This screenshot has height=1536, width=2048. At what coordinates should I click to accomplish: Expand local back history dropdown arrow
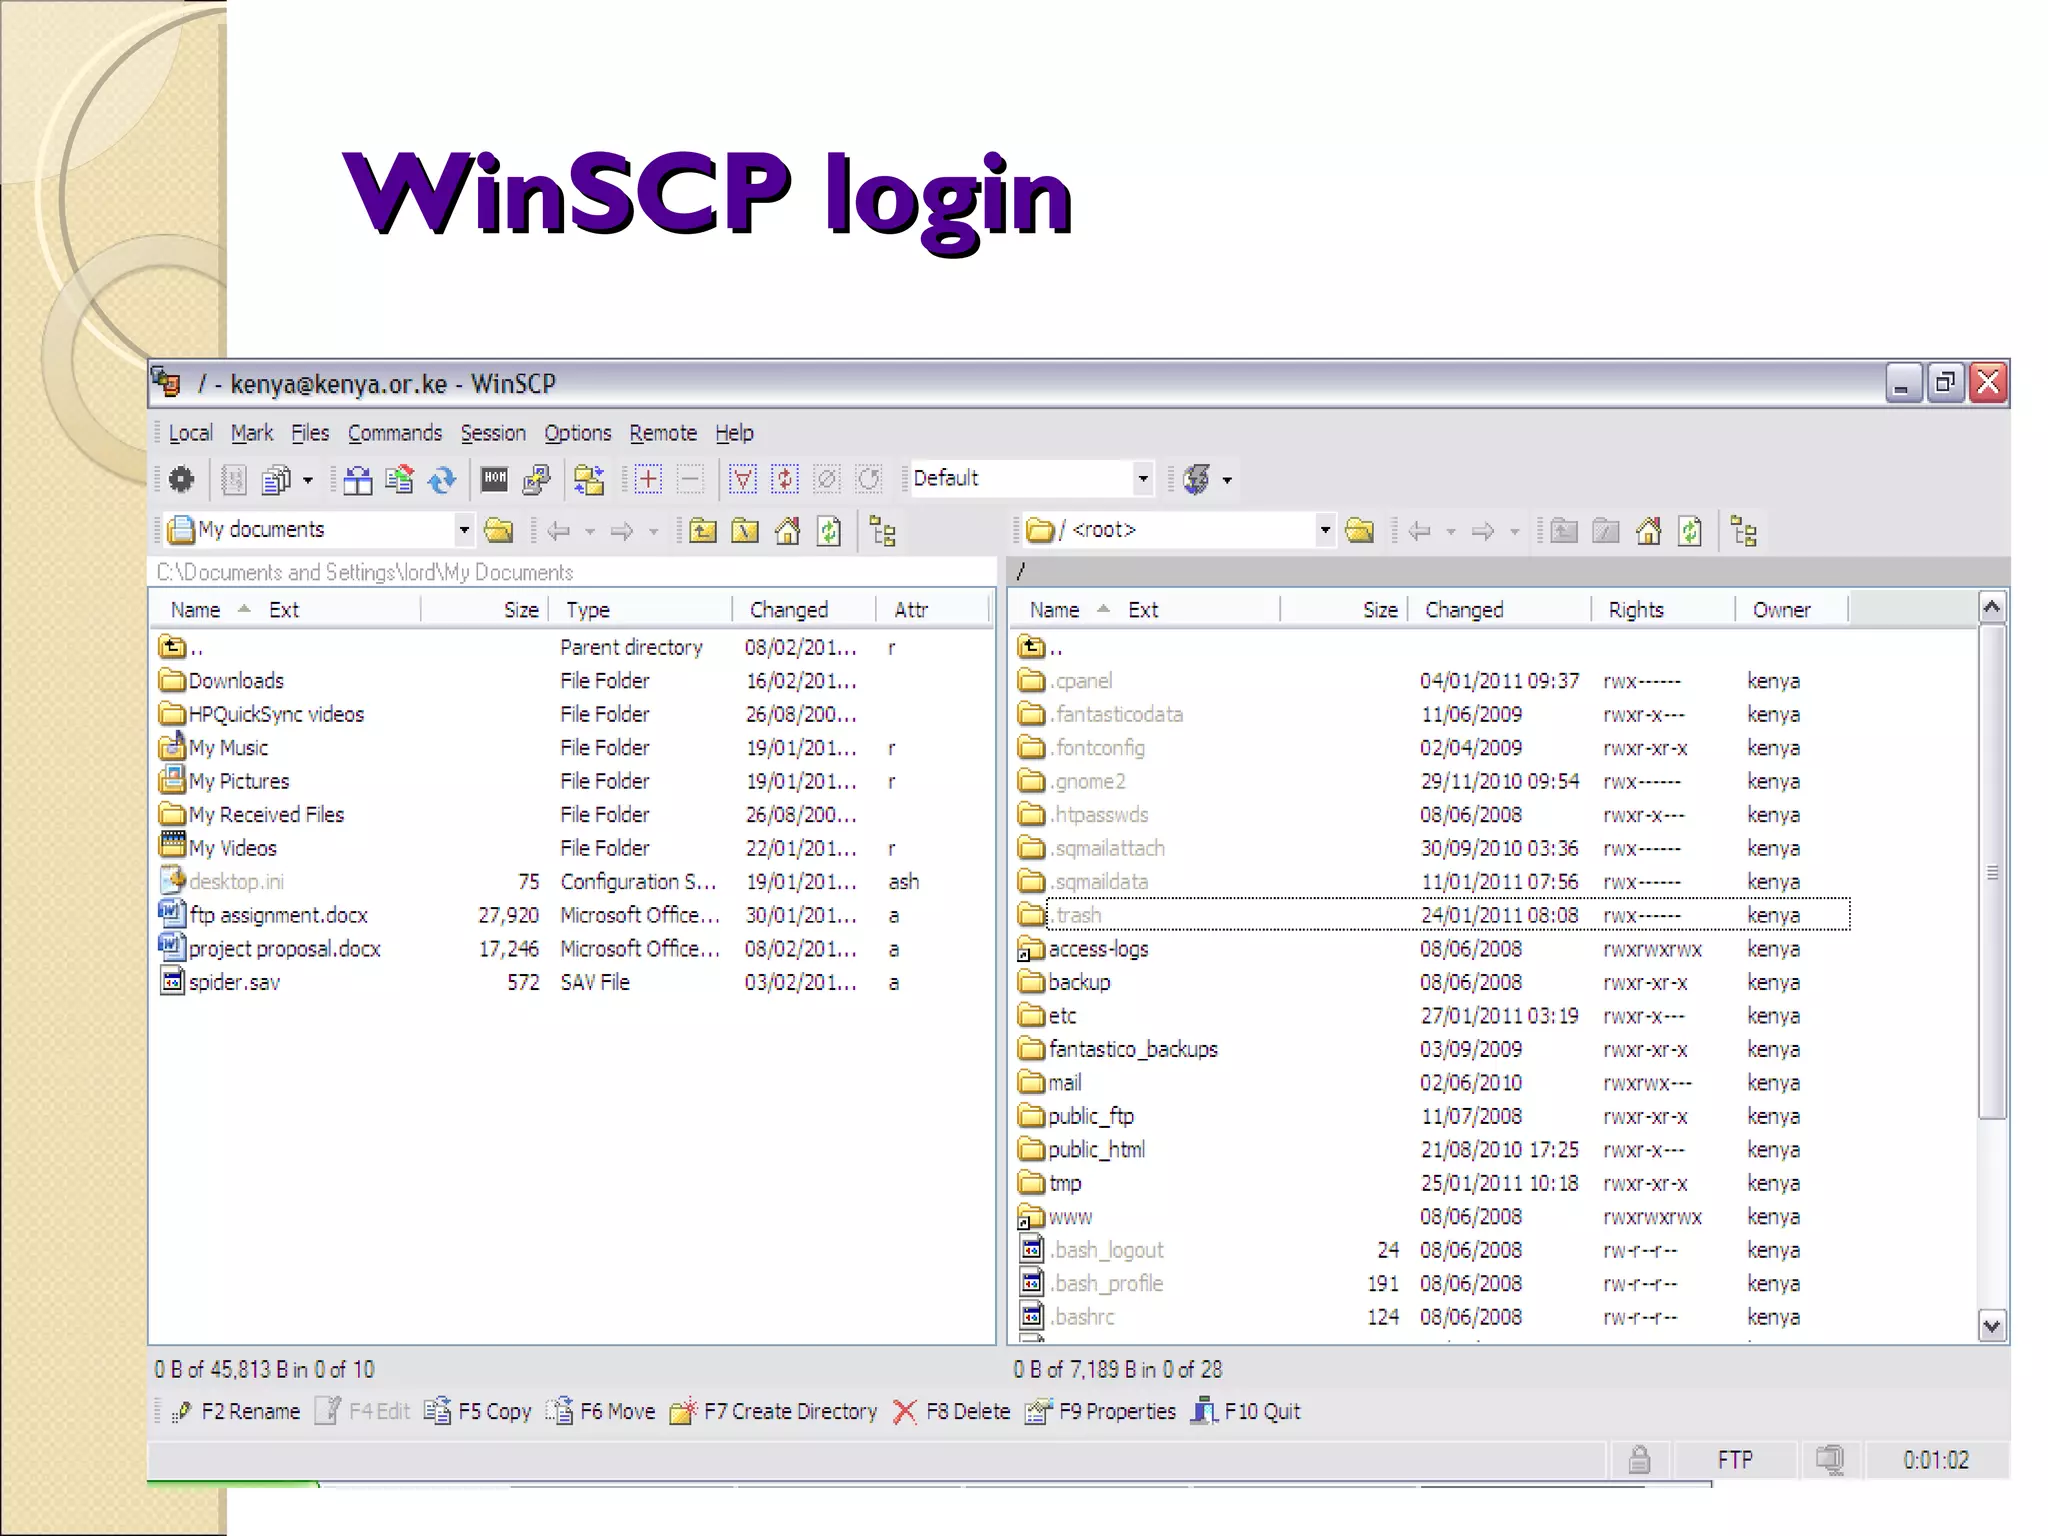tap(589, 532)
